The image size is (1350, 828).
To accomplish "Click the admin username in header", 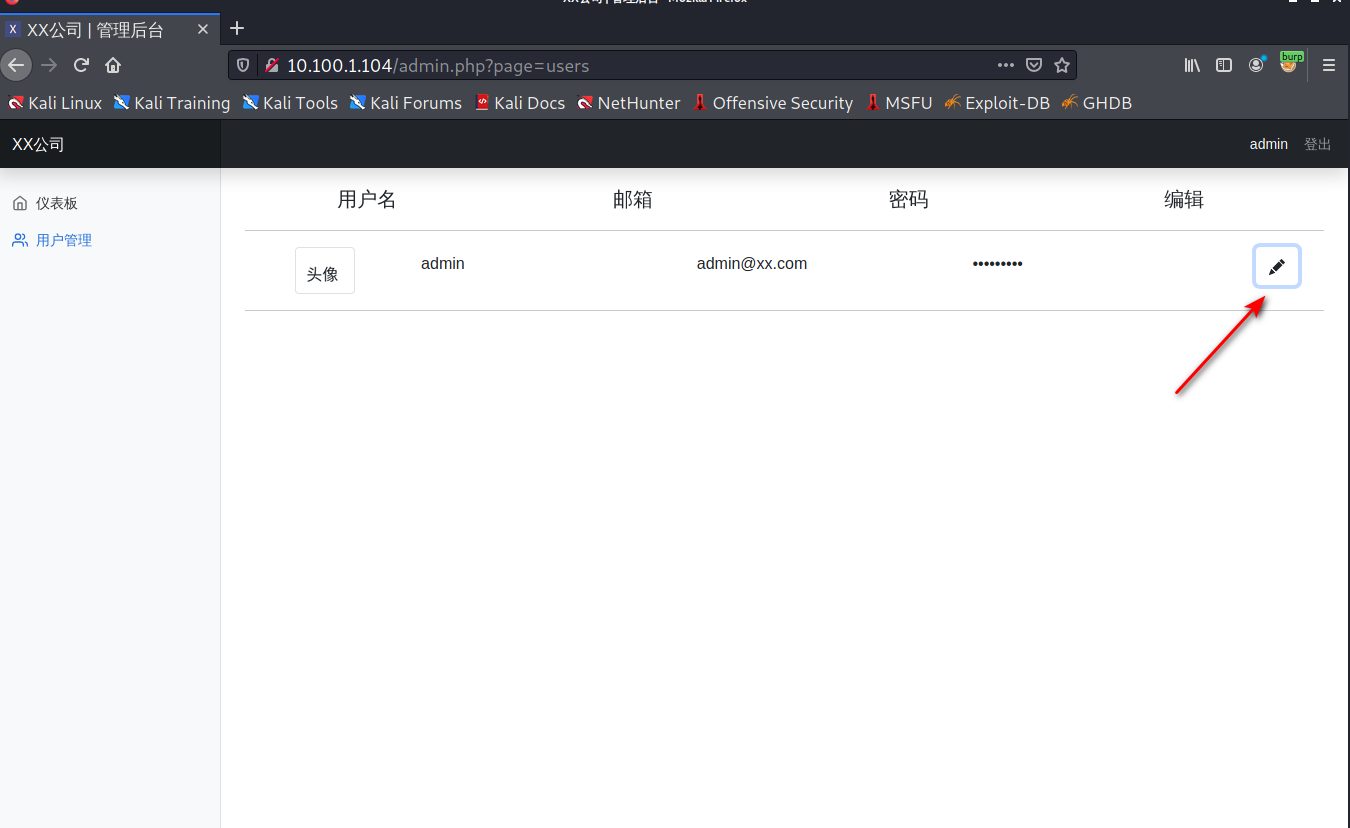I will click(x=1268, y=144).
